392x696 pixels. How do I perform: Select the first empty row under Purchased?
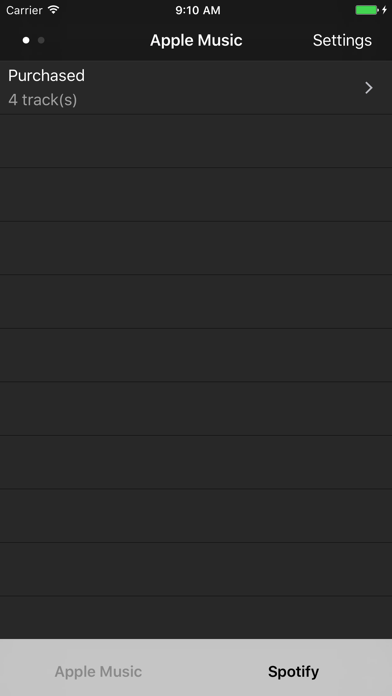tap(196, 141)
